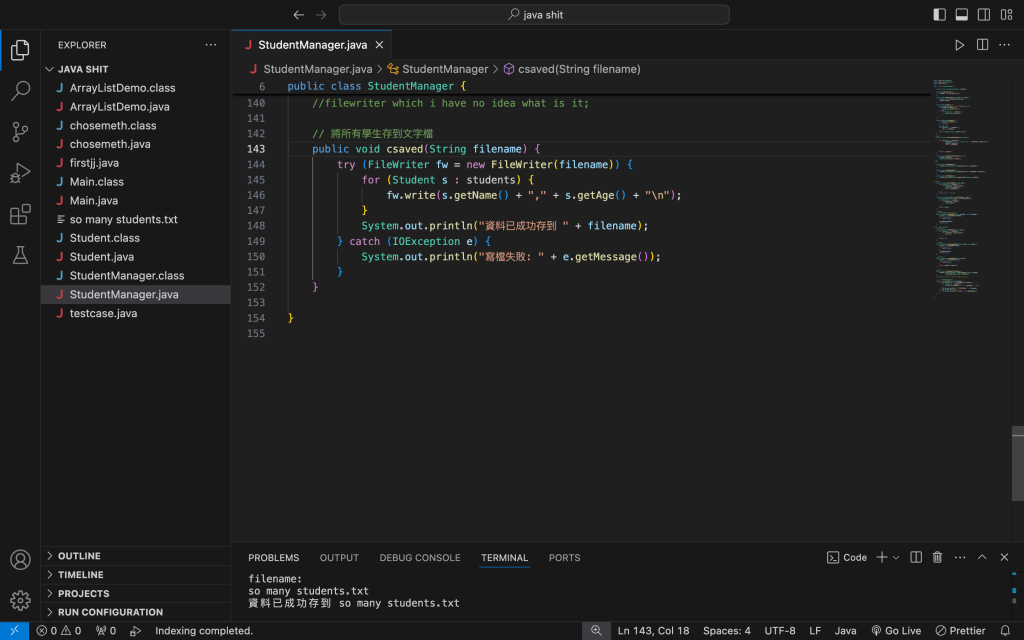Click the java shit search command box
1024x640 pixels.
tap(534, 14)
